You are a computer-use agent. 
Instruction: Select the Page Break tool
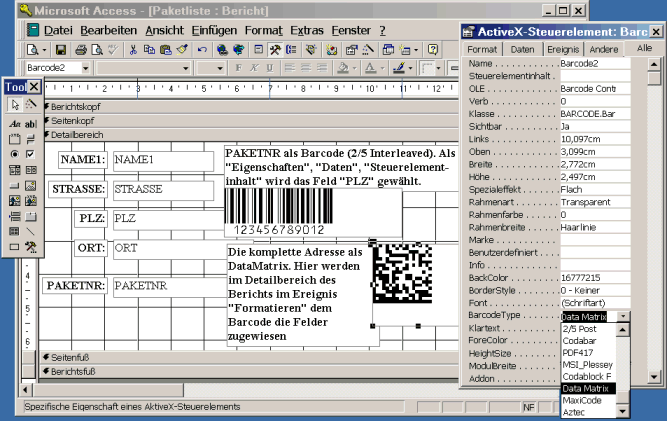(x=15, y=216)
